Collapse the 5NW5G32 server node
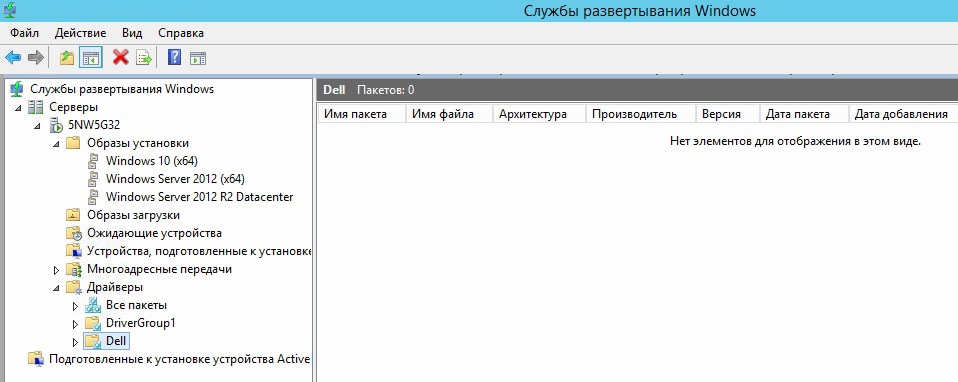The height and width of the screenshot is (382, 958). pos(37,126)
